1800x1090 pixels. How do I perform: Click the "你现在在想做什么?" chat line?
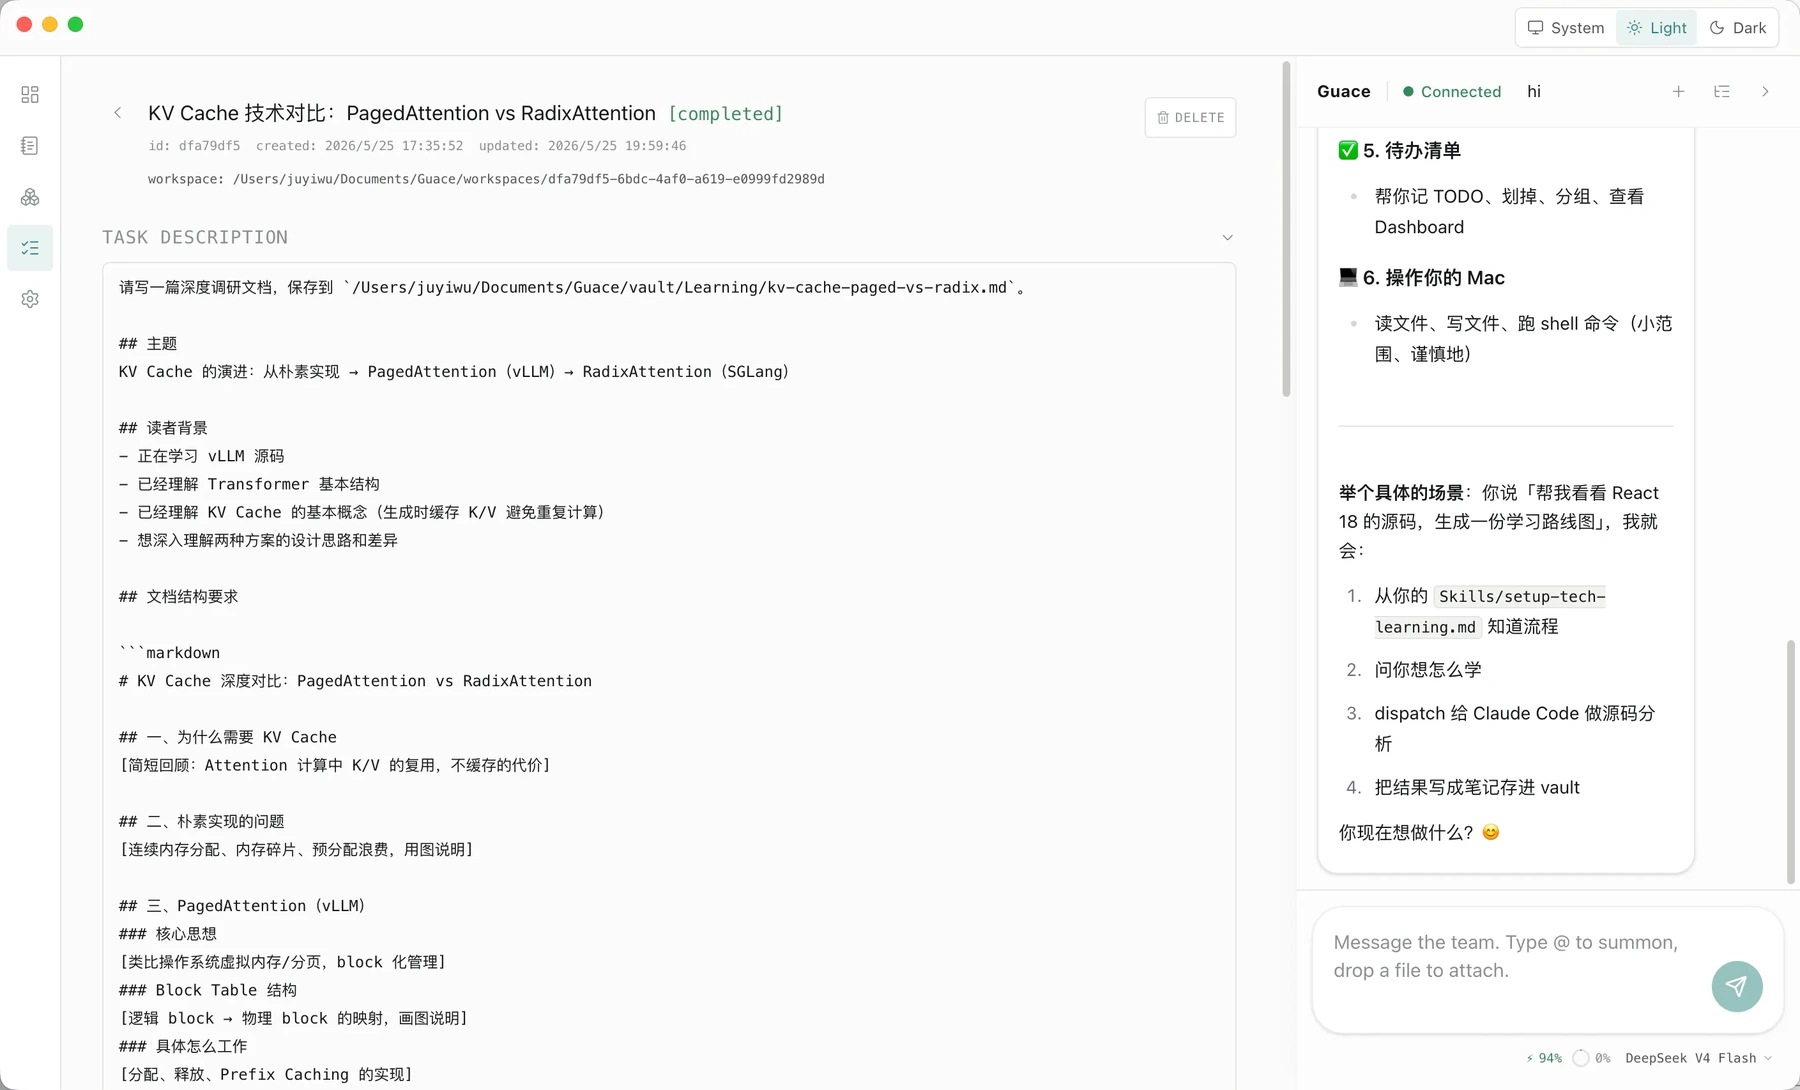(x=1419, y=832)
